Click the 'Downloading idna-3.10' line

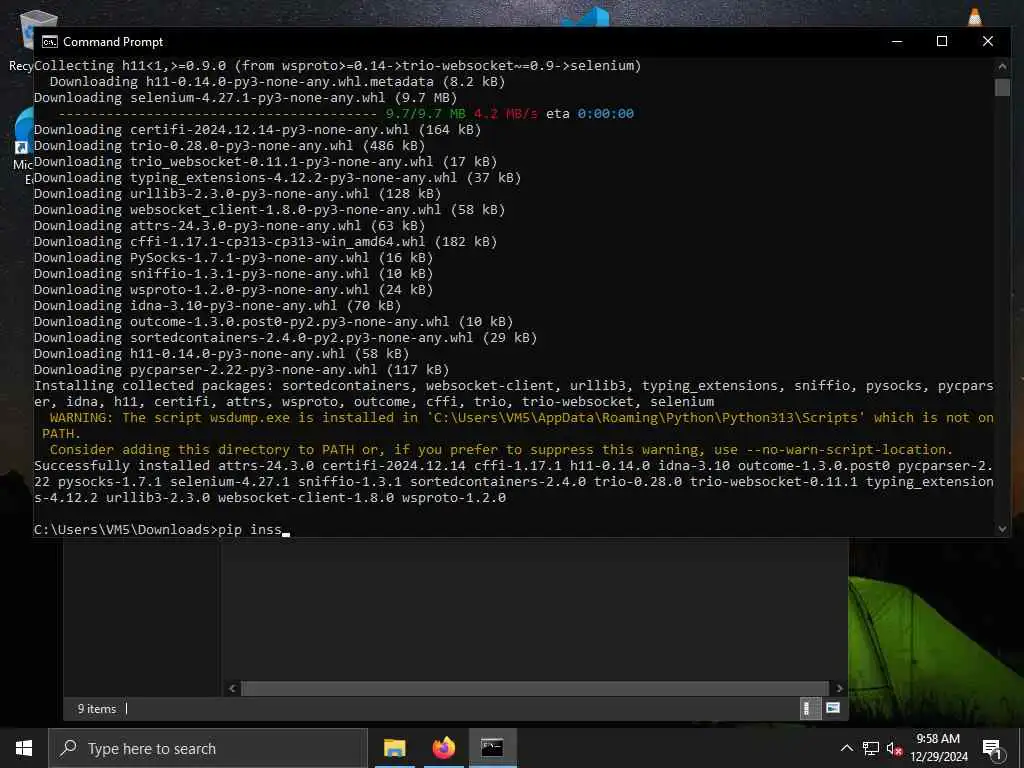click(217, 306)
